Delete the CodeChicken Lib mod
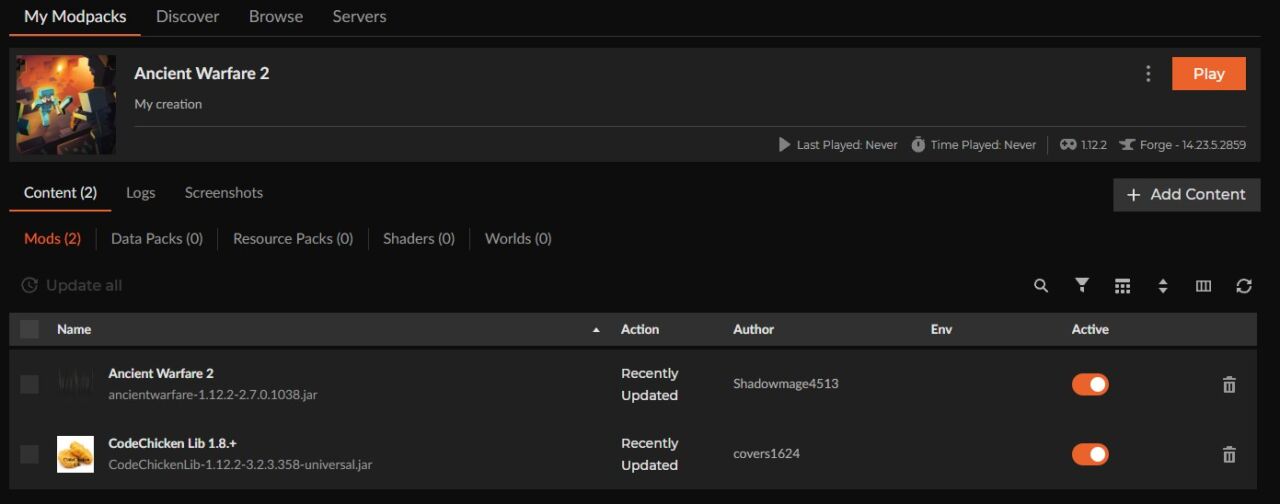This screenshot has height=504, width=1280. coord(1229,454)
